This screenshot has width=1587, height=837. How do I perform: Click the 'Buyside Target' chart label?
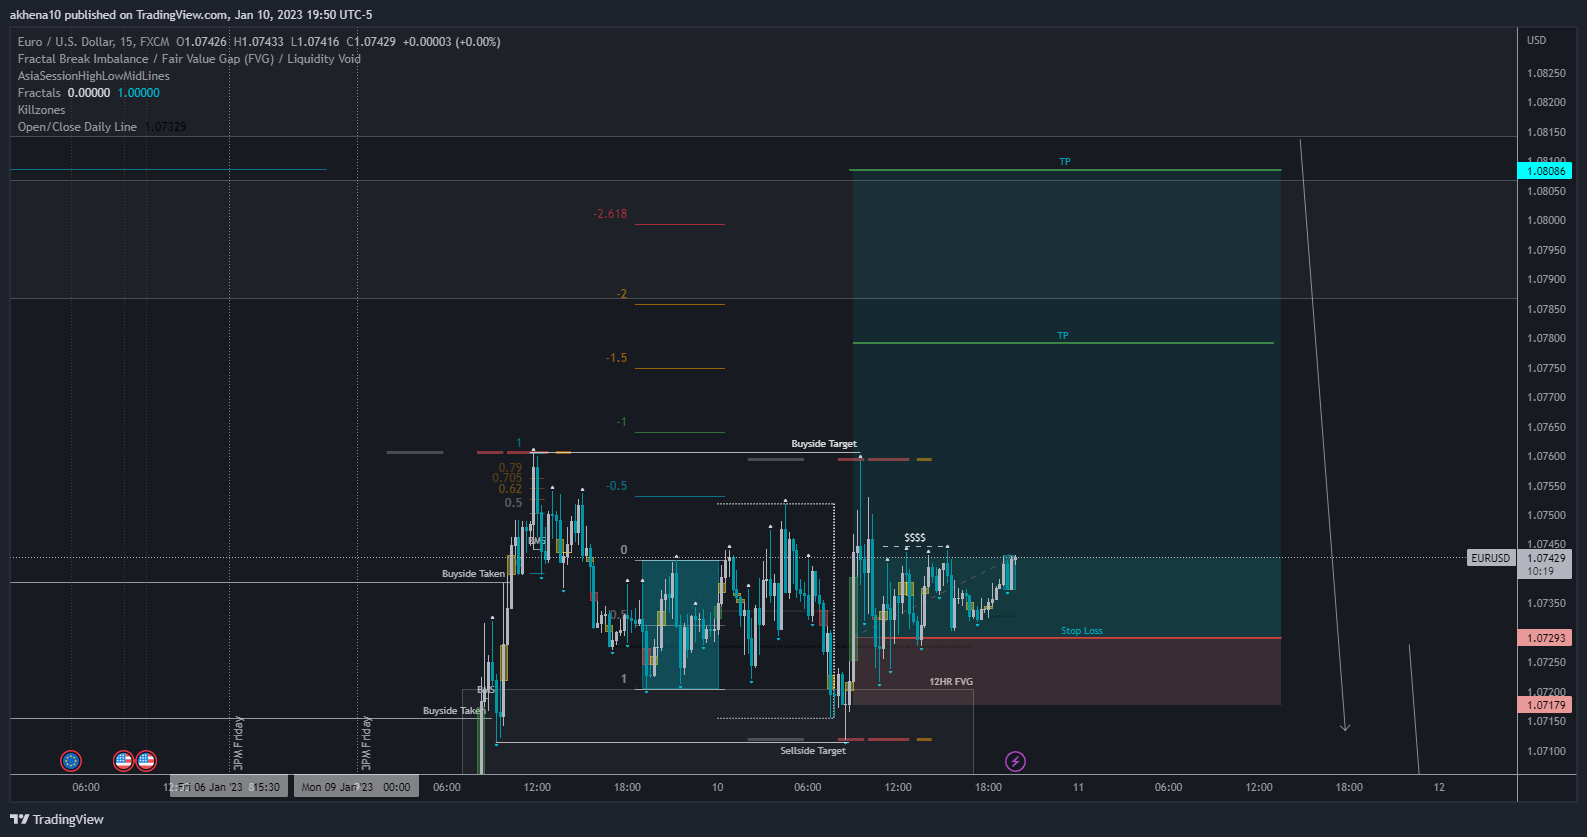(x=824, y=444)
